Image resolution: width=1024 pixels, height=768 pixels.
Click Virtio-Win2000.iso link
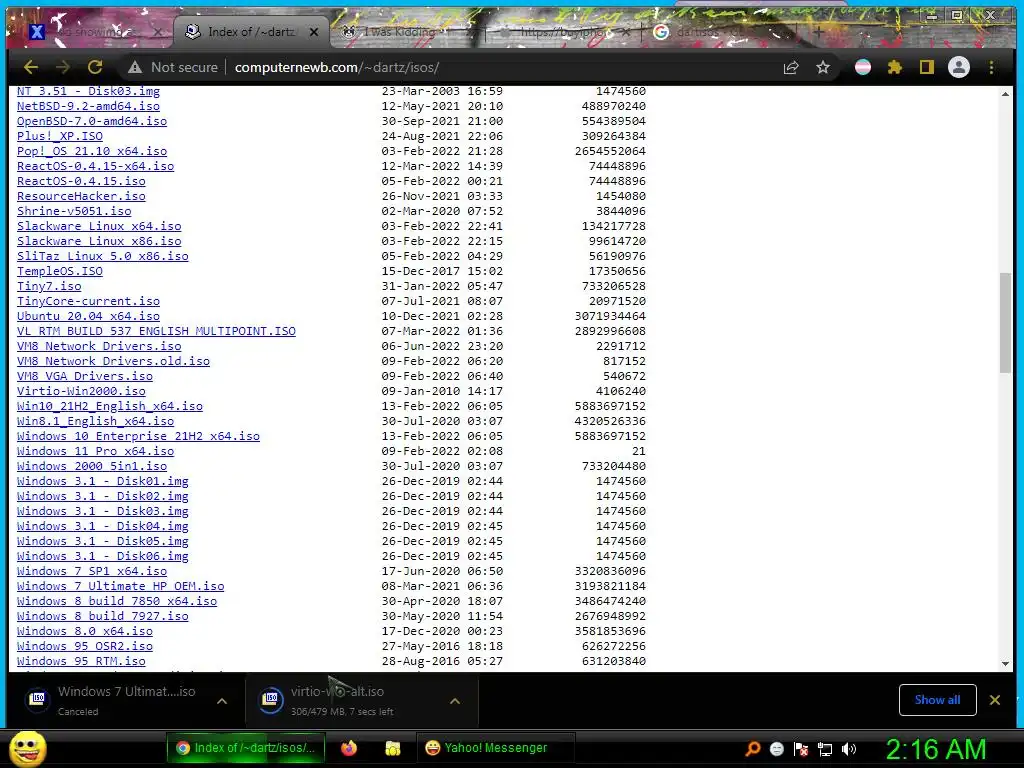[81, 391]
